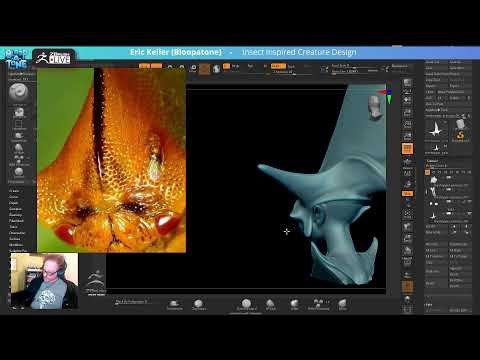This screenshot has width=480, height=360.
Task: Click the head-shaped icon at right shelf bottom
Action: click(407, 299)
